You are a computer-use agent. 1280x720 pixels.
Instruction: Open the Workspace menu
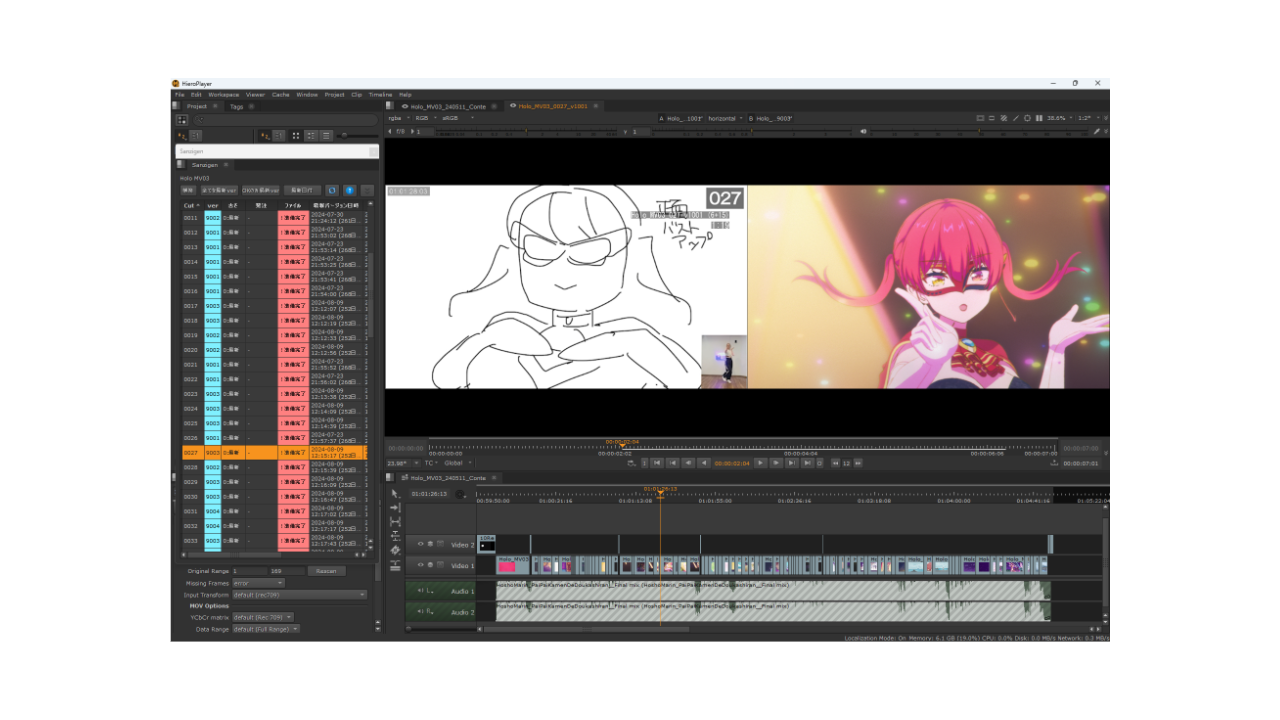[223, 95]
